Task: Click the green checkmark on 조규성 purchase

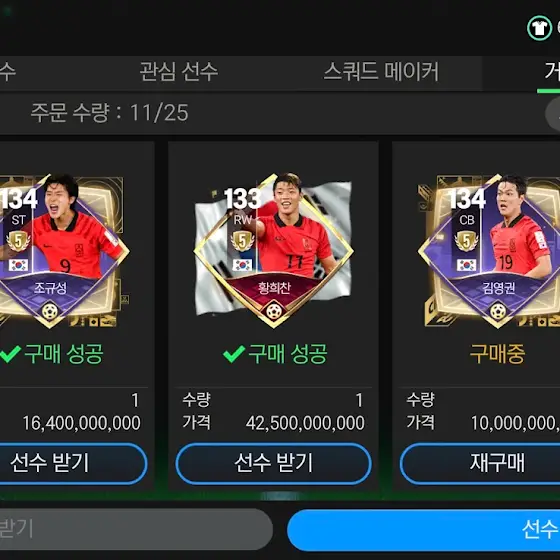Action: (10, 354)
